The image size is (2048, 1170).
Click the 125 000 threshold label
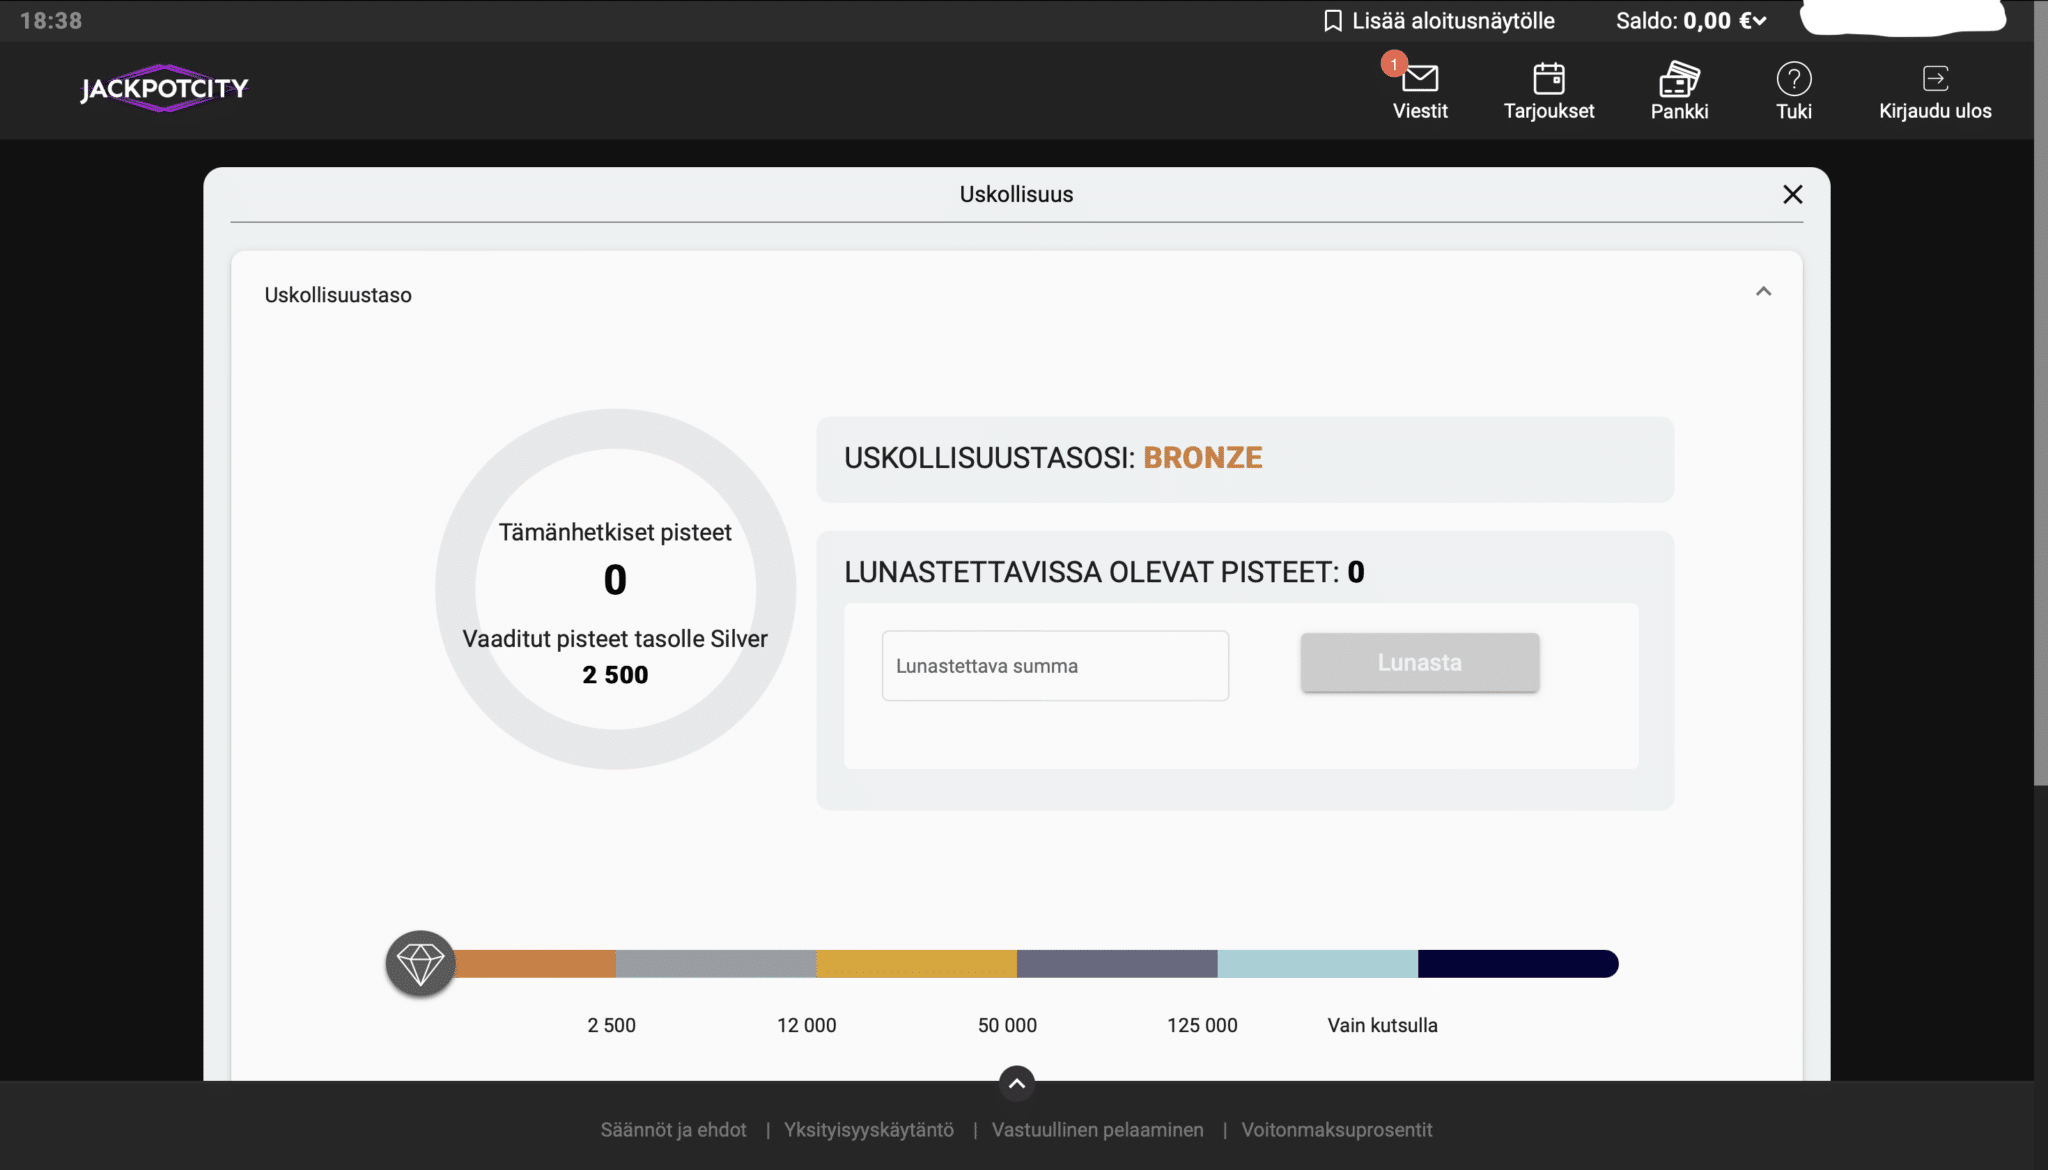point(1202,1025)
